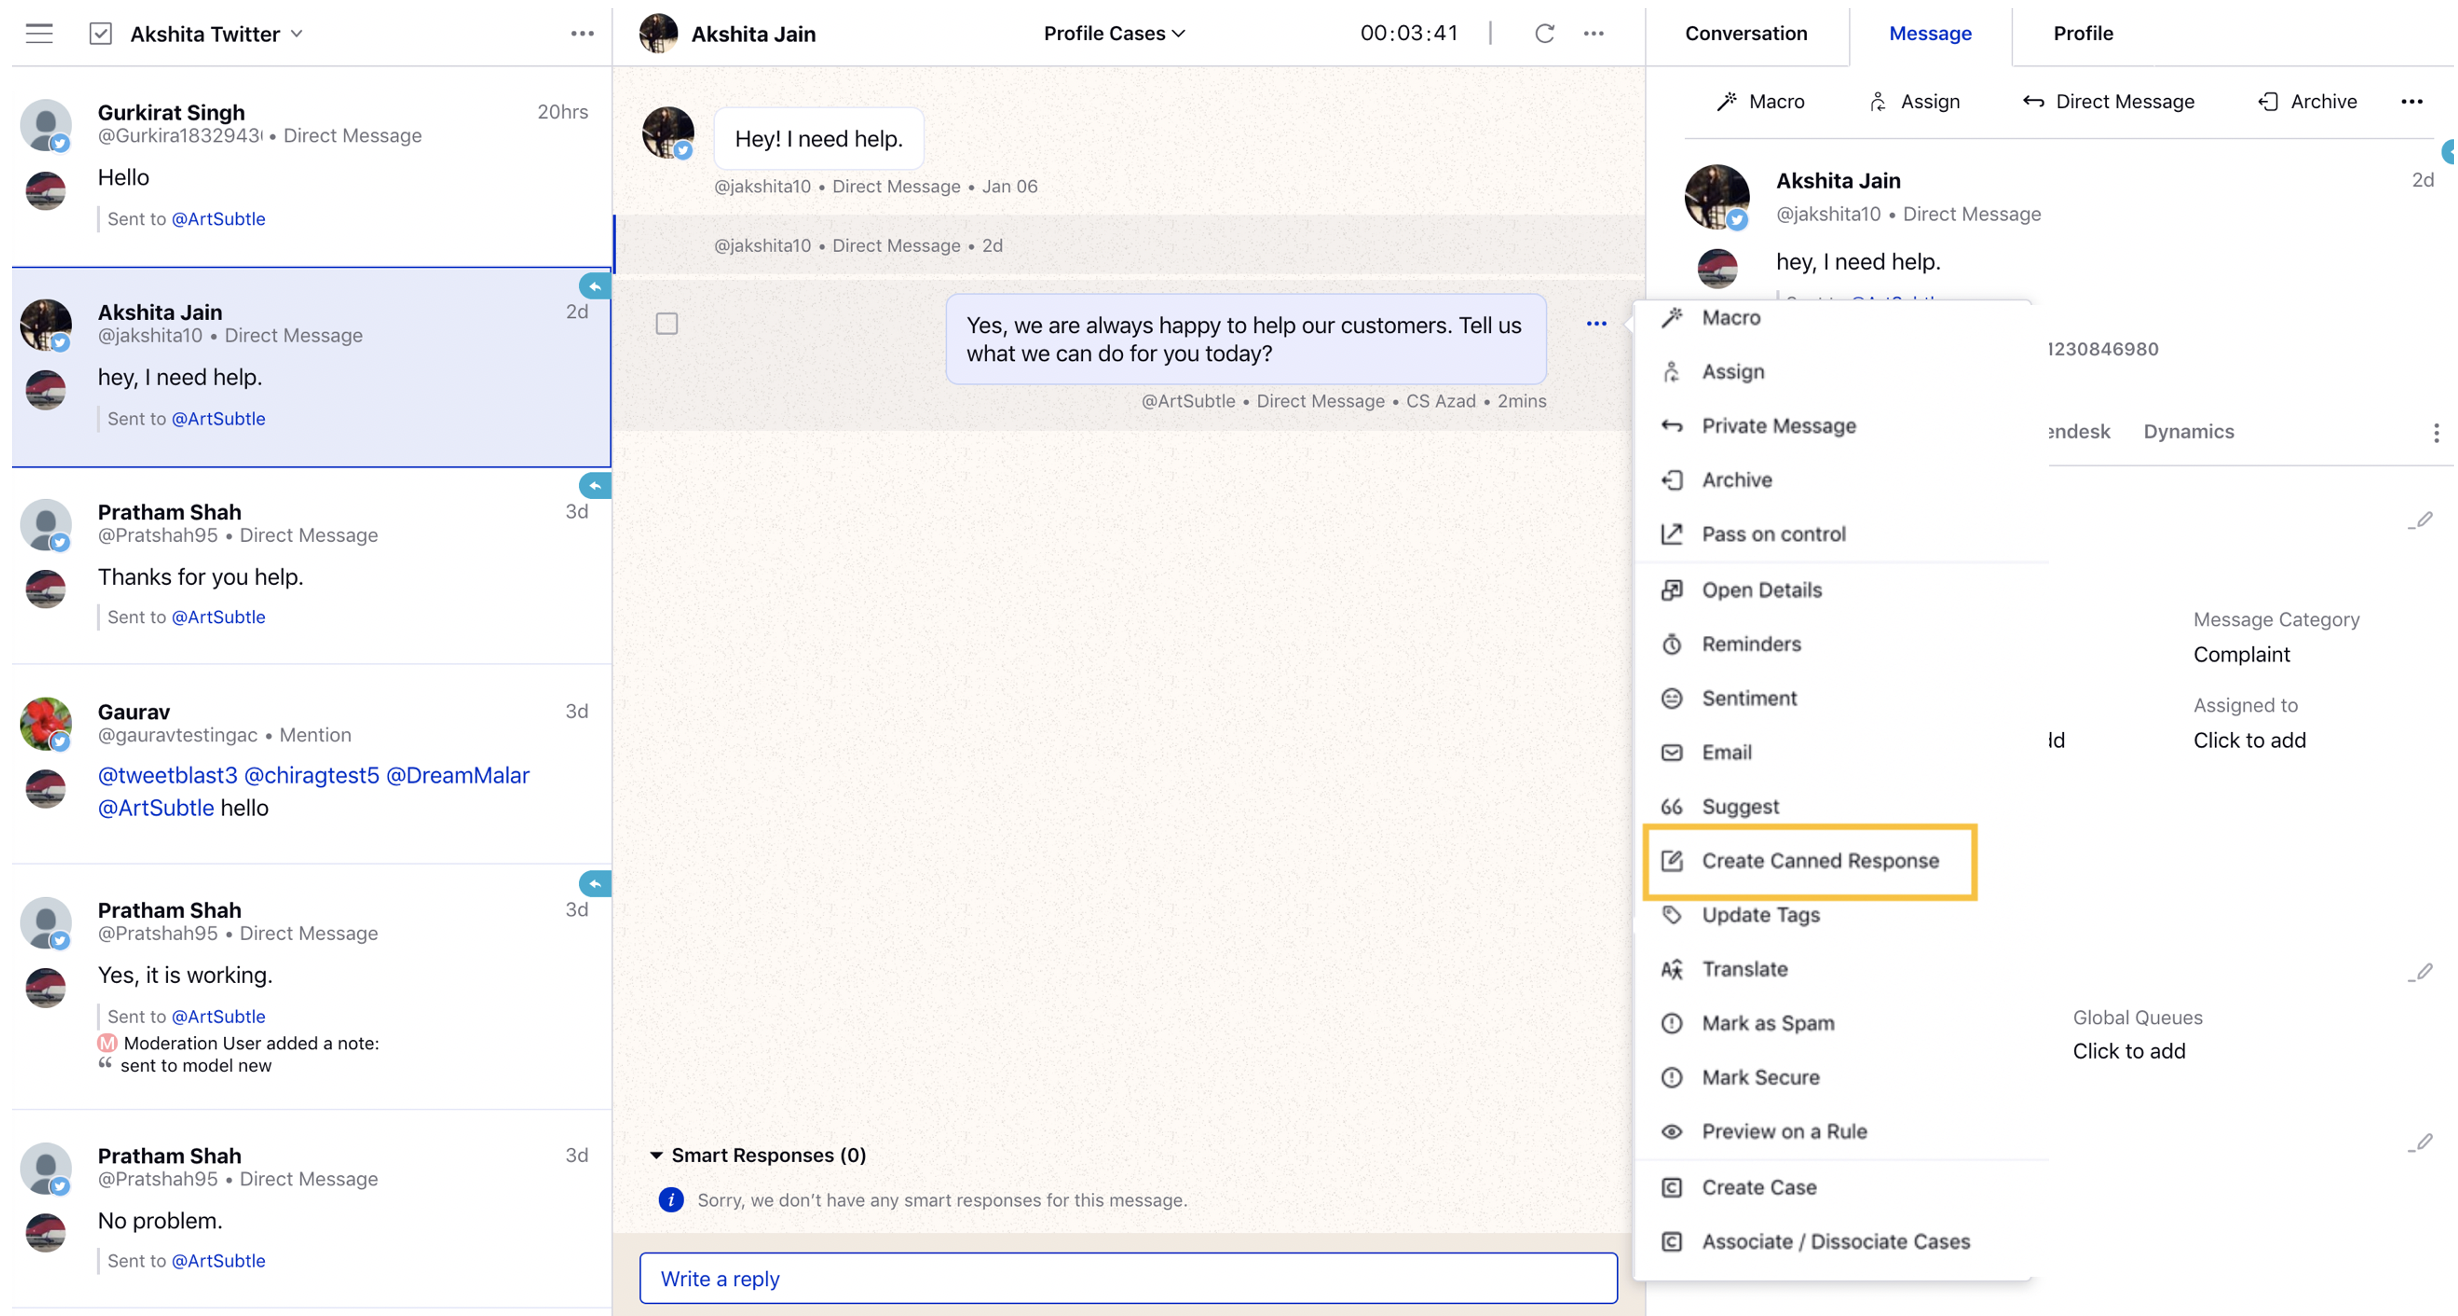Switch to the Profile tab
The height and width of the screenshot is (1316, 2458).
coord(2082,32)
